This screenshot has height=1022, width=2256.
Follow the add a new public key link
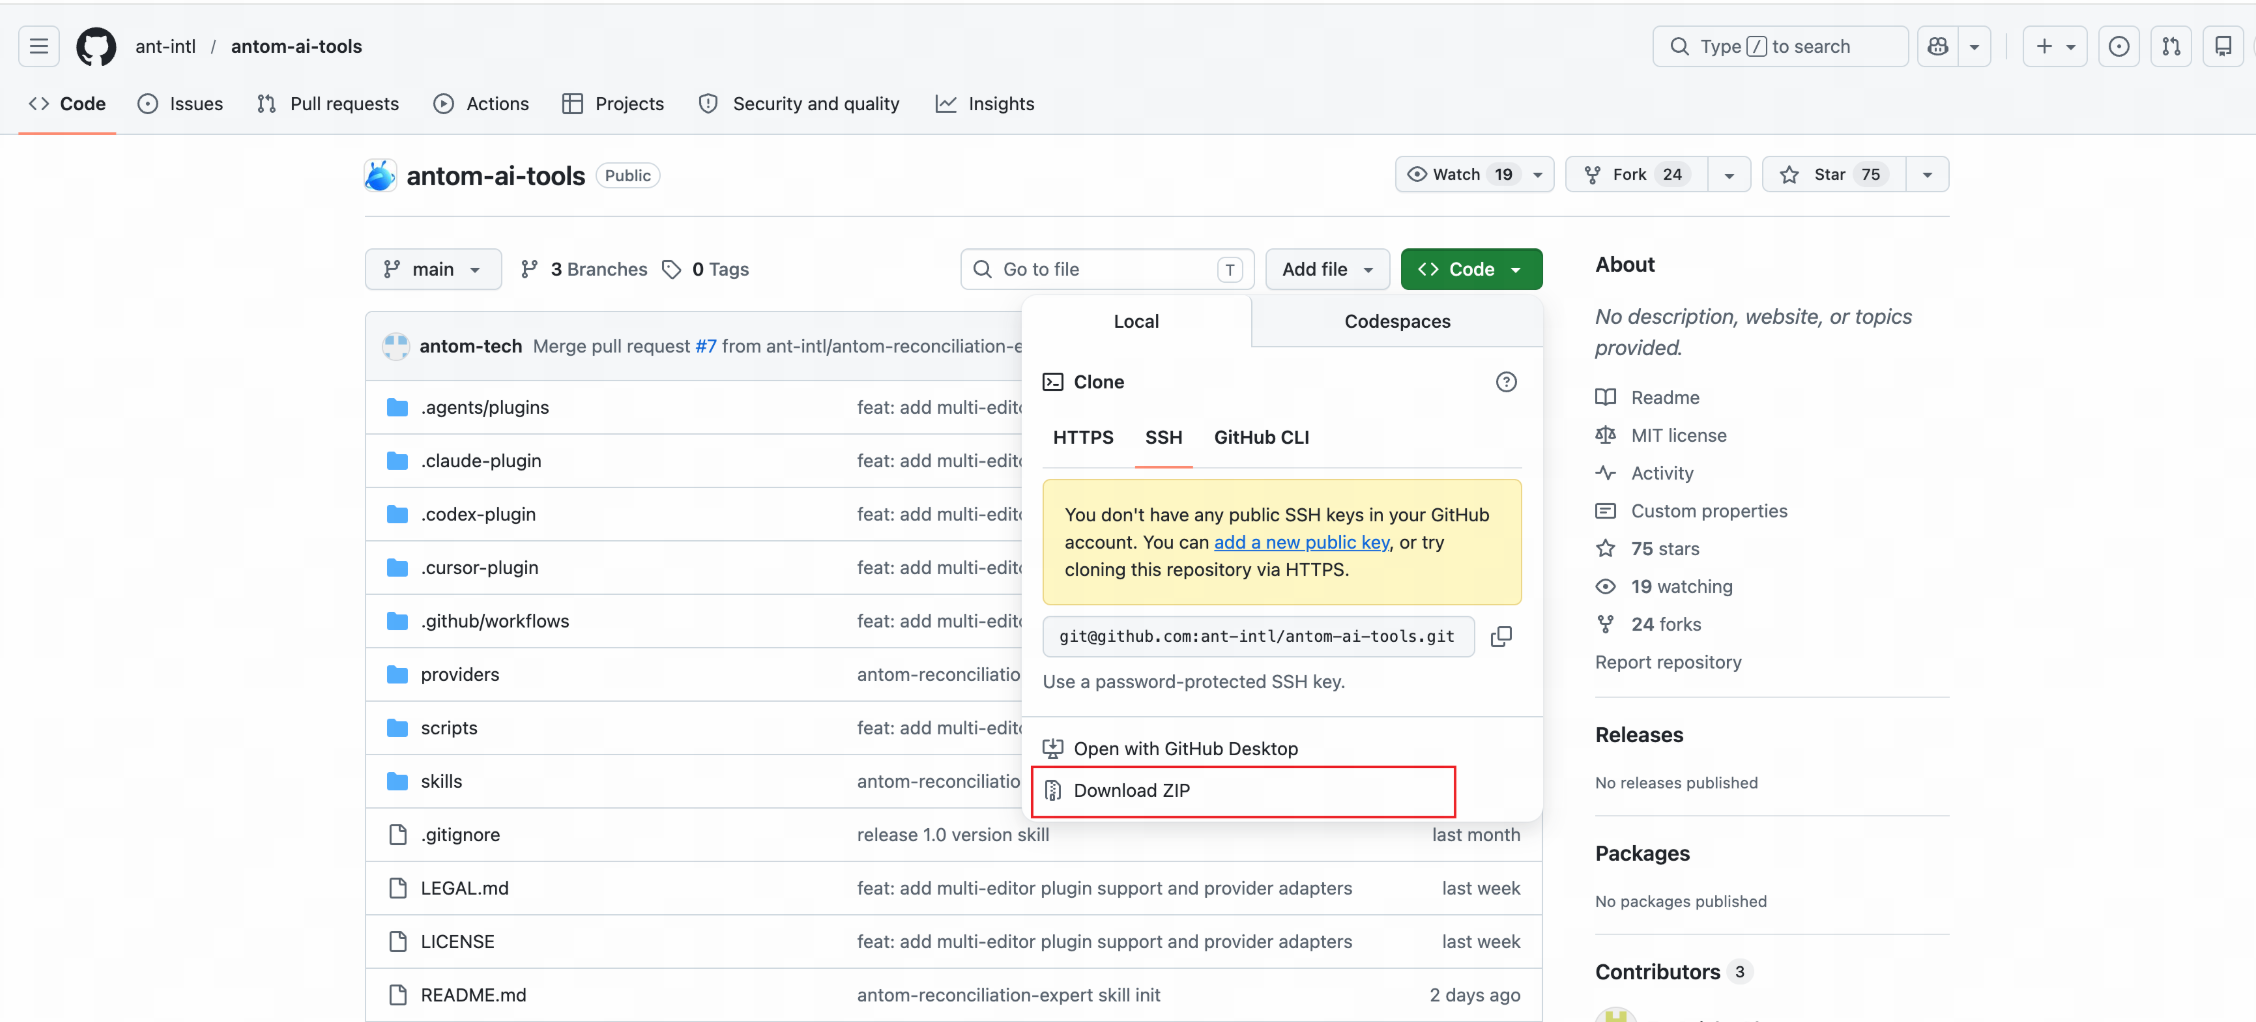(x=1301, y=542)
